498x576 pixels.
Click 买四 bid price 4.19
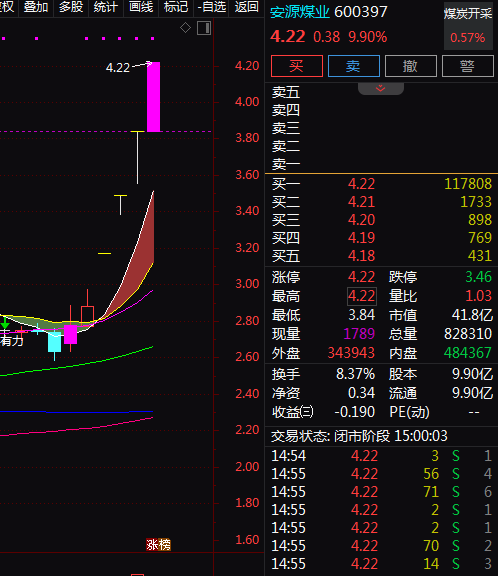point(361,238)
